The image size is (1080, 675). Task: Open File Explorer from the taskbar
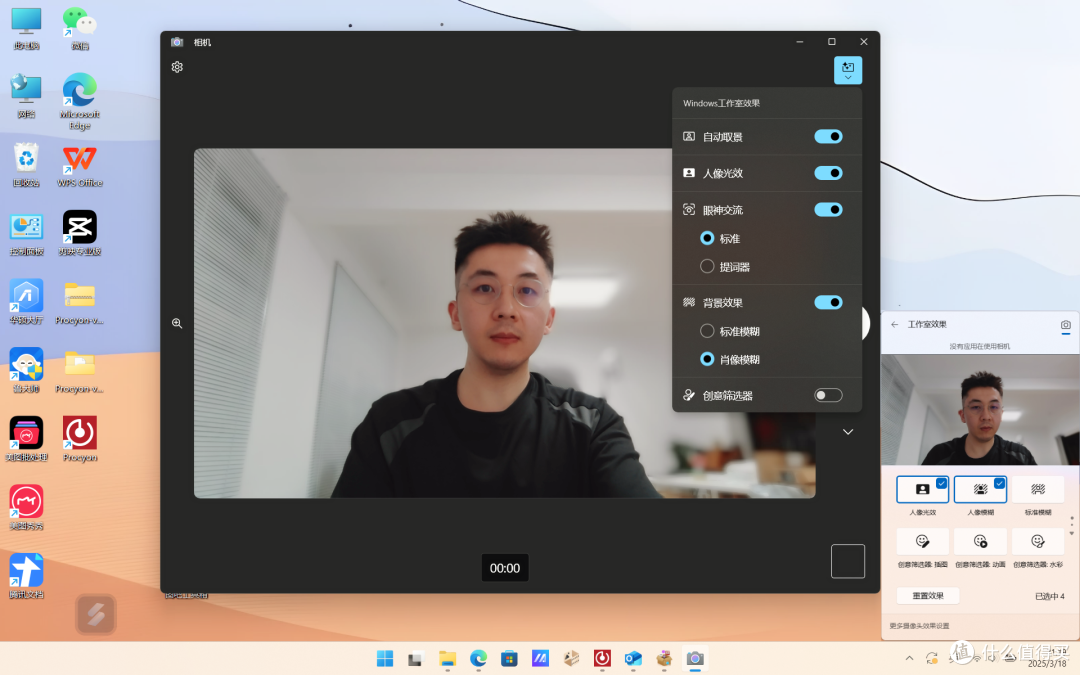point(447,659)
